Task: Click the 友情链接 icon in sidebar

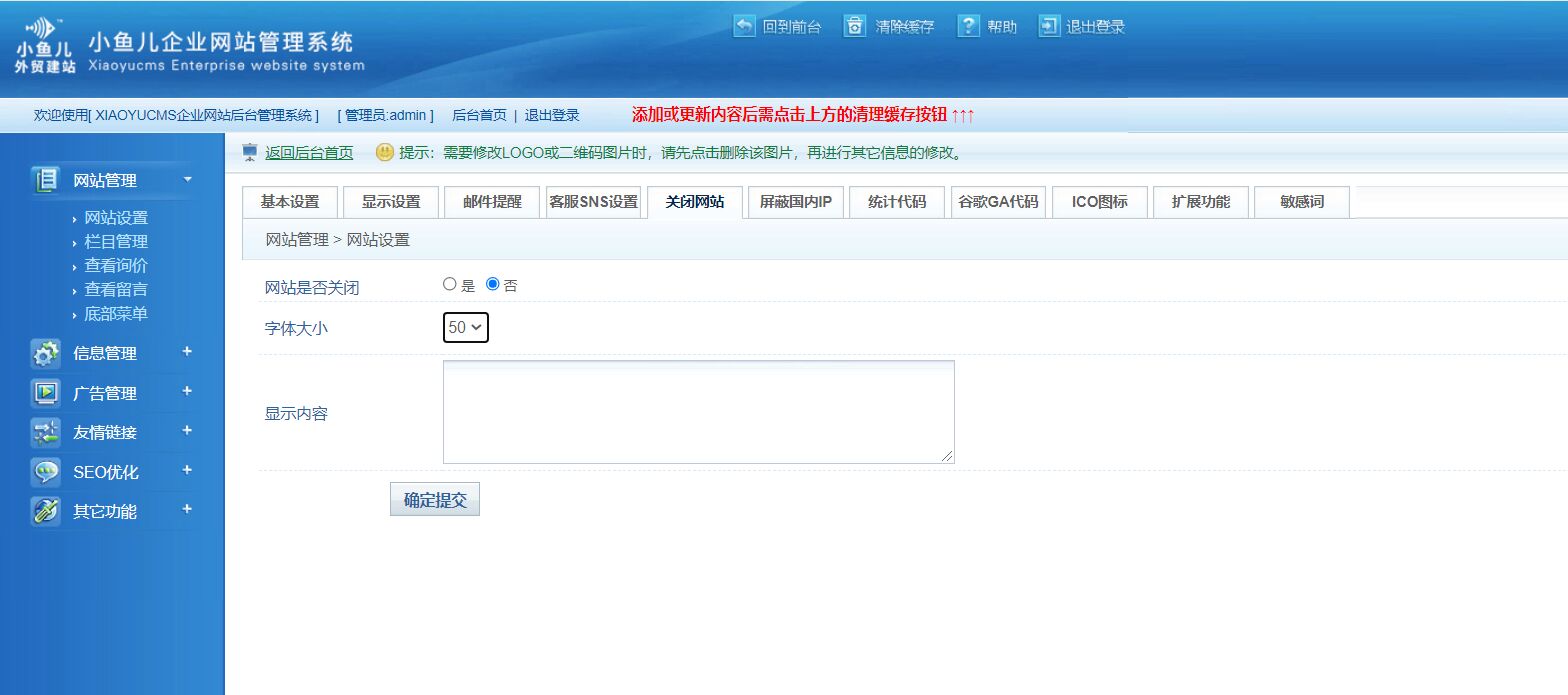Action: [x=46, y=432]
